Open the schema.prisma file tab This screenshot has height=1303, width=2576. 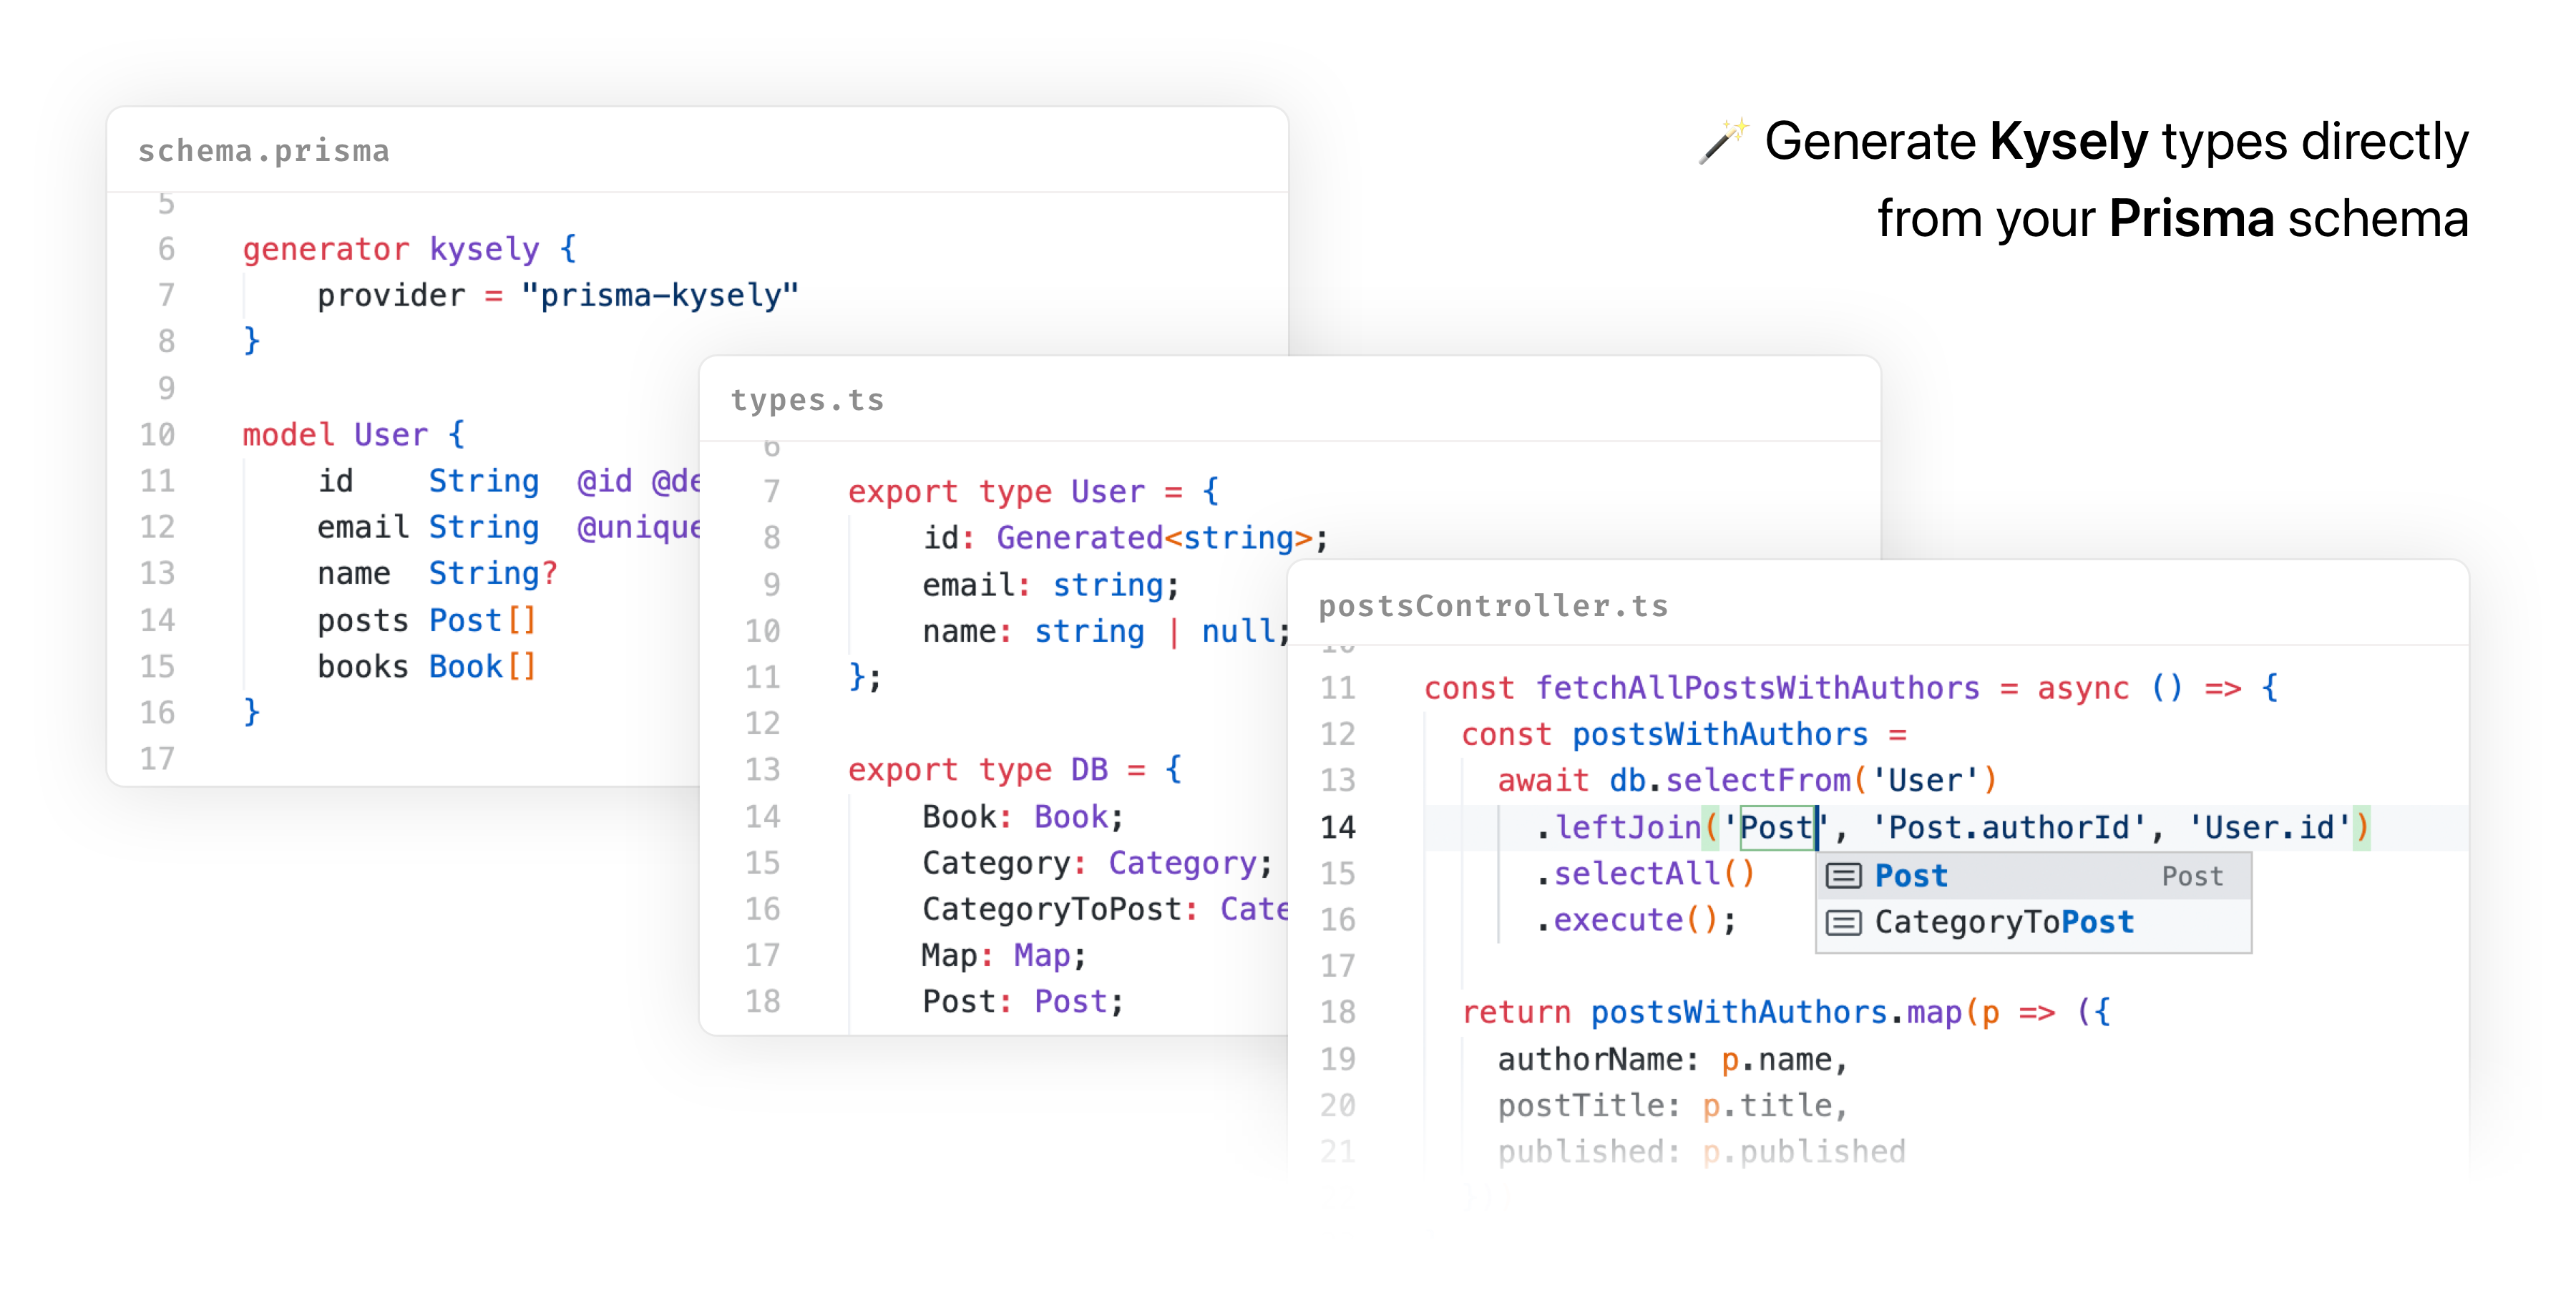(x=264, y=151)
